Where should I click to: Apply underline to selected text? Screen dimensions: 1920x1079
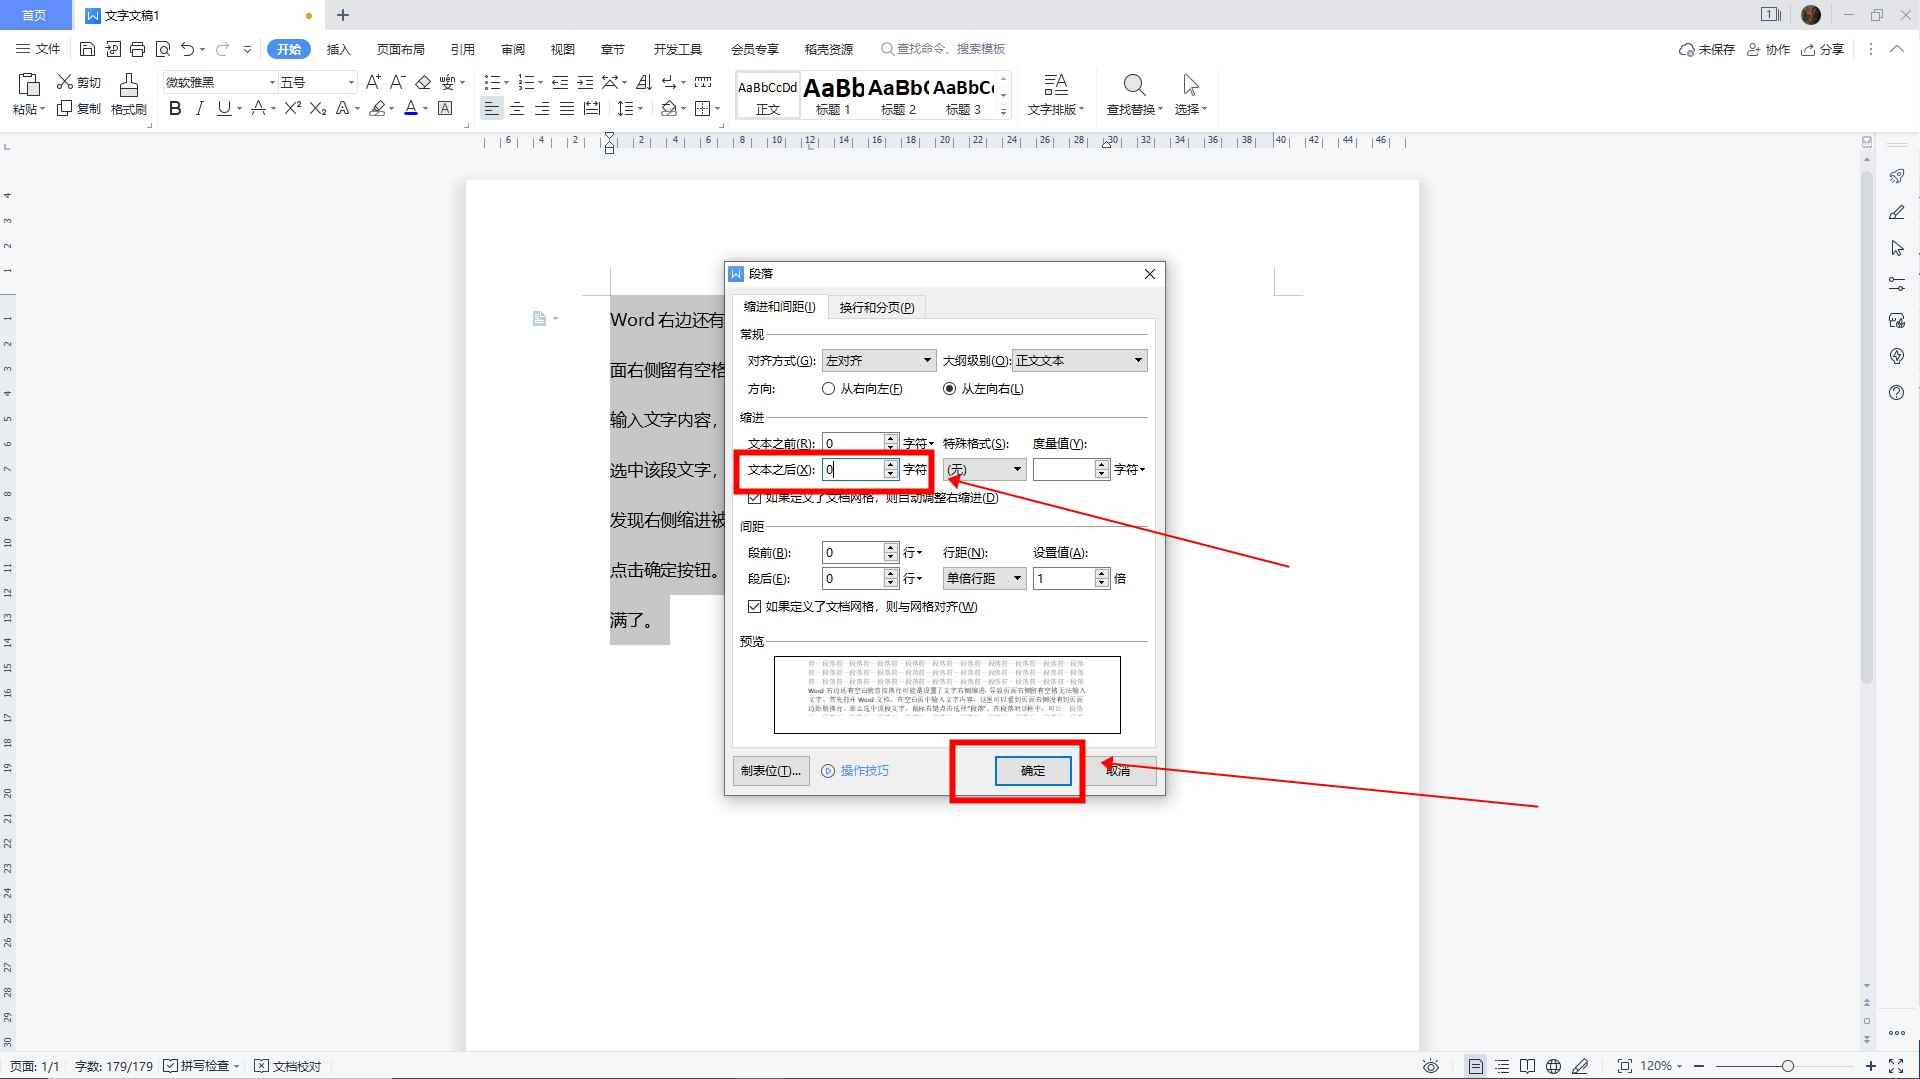[225, 109]
